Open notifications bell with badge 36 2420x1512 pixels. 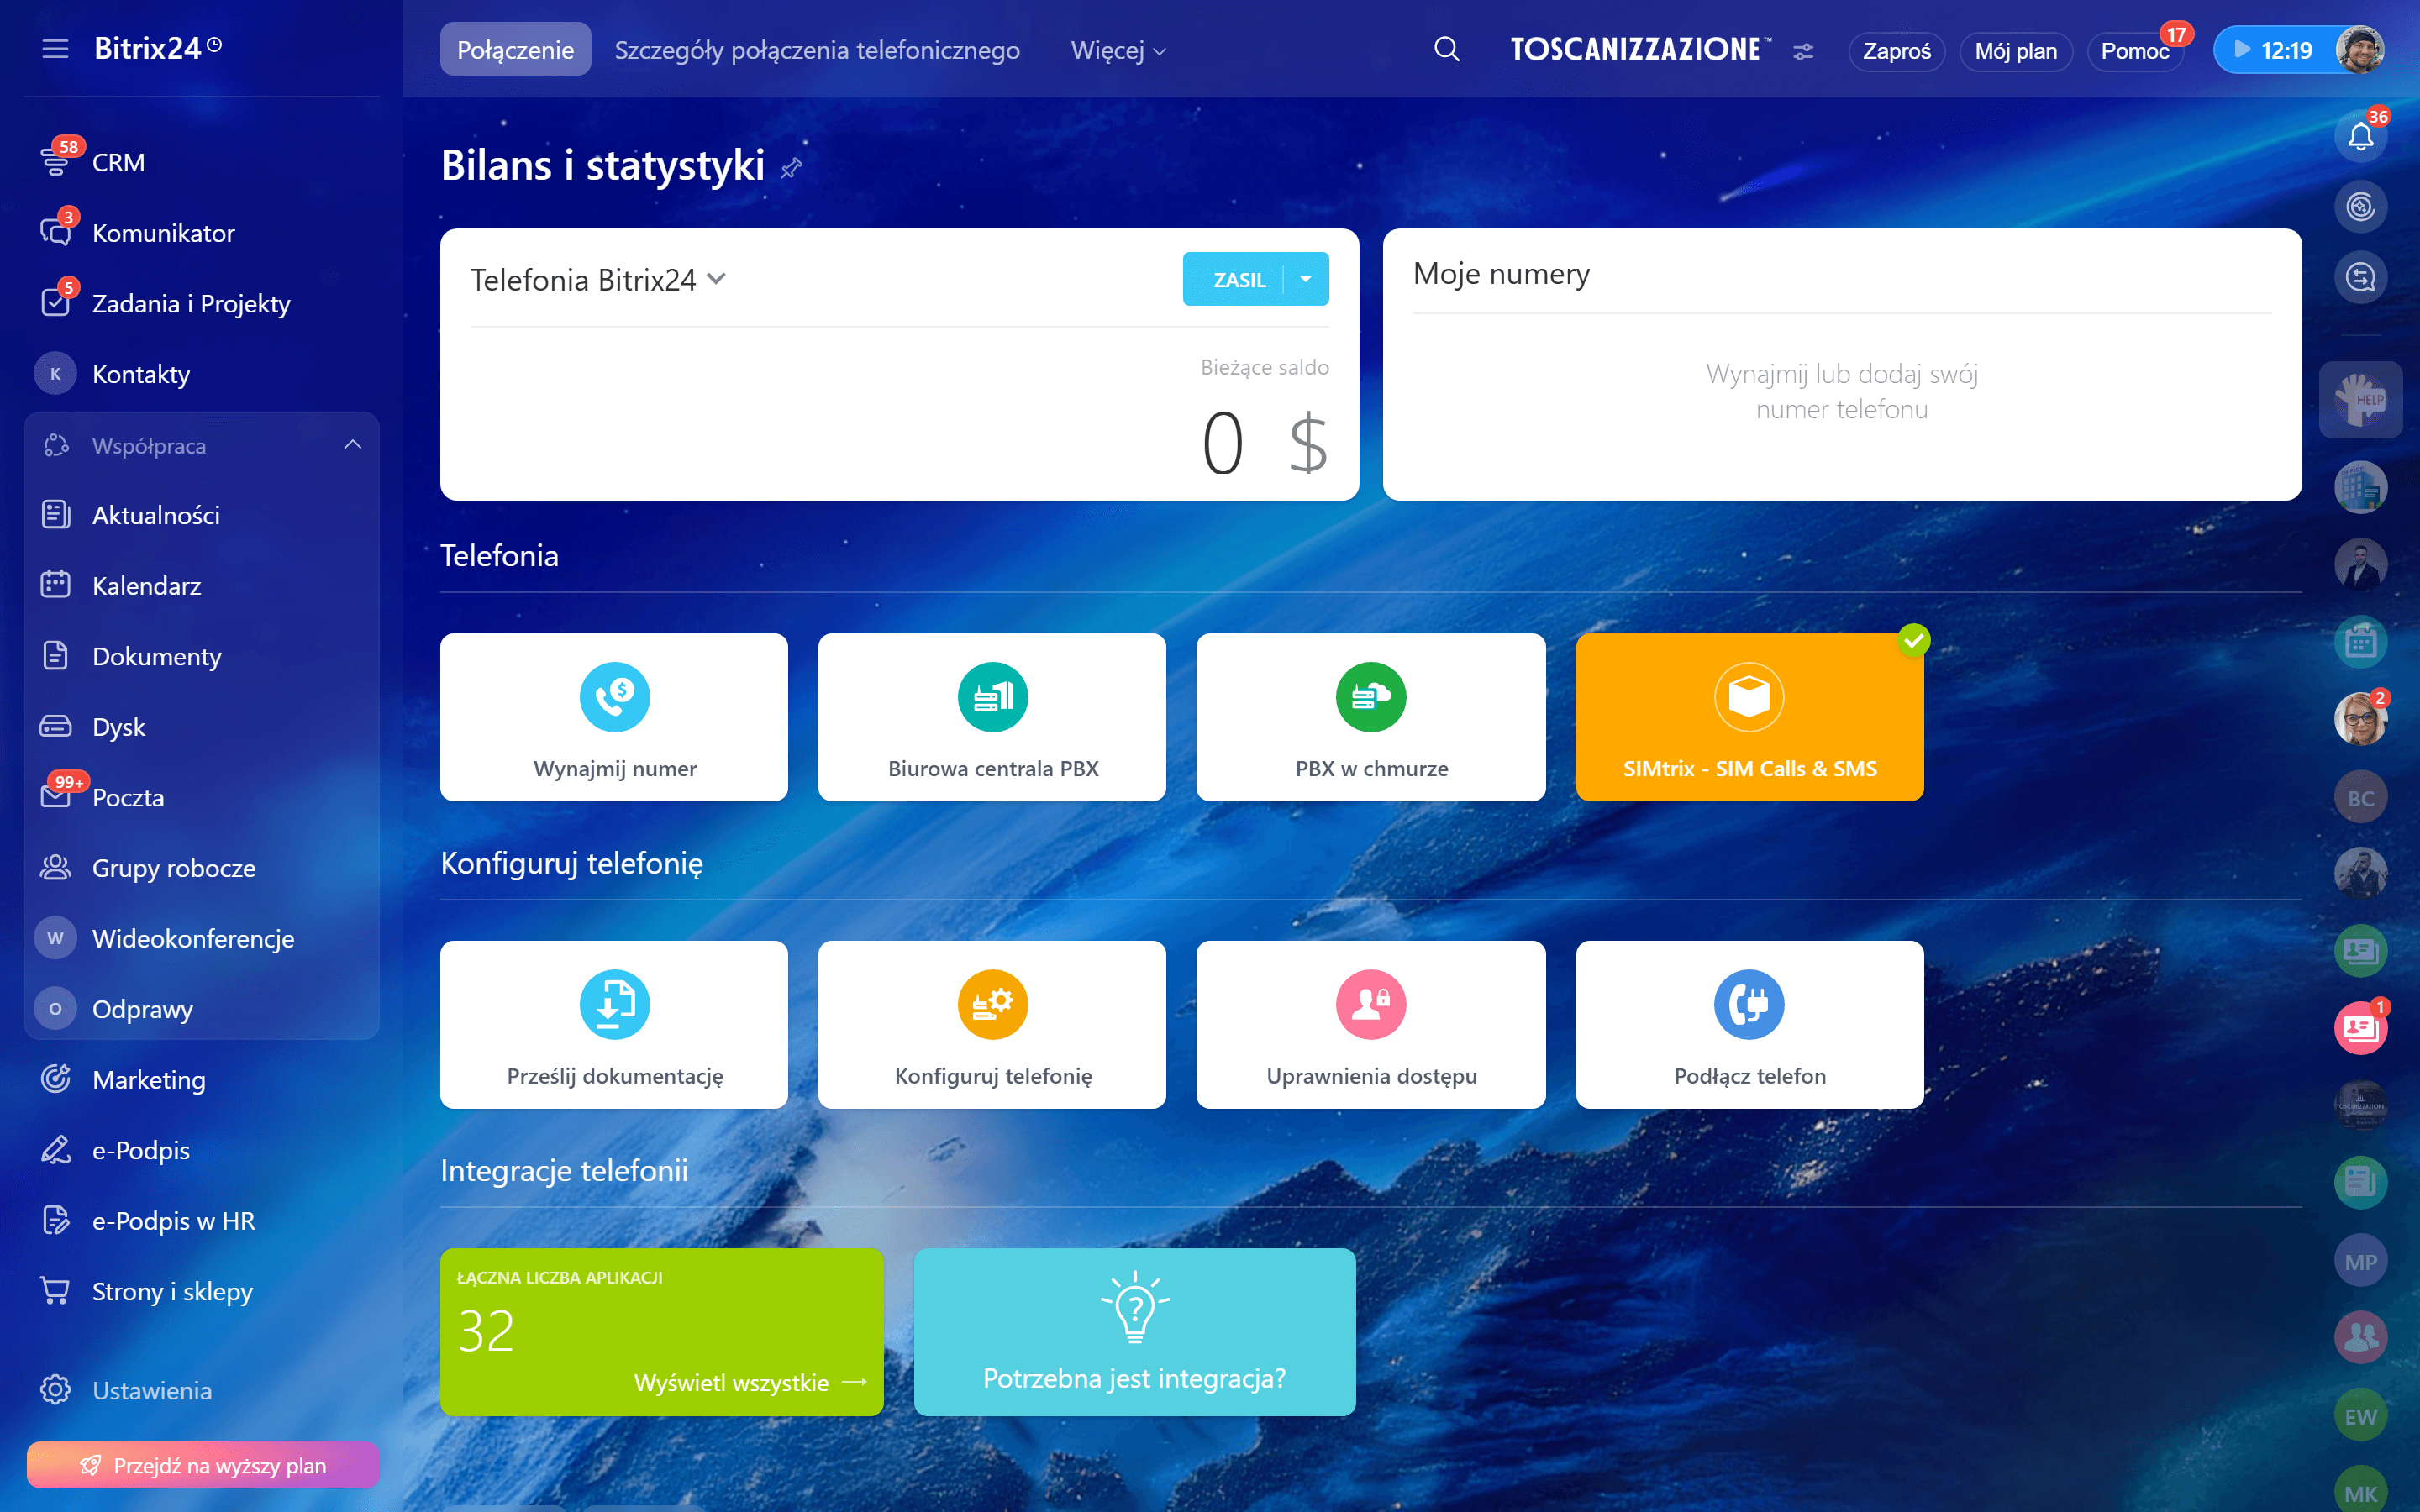click(2360, 136)
